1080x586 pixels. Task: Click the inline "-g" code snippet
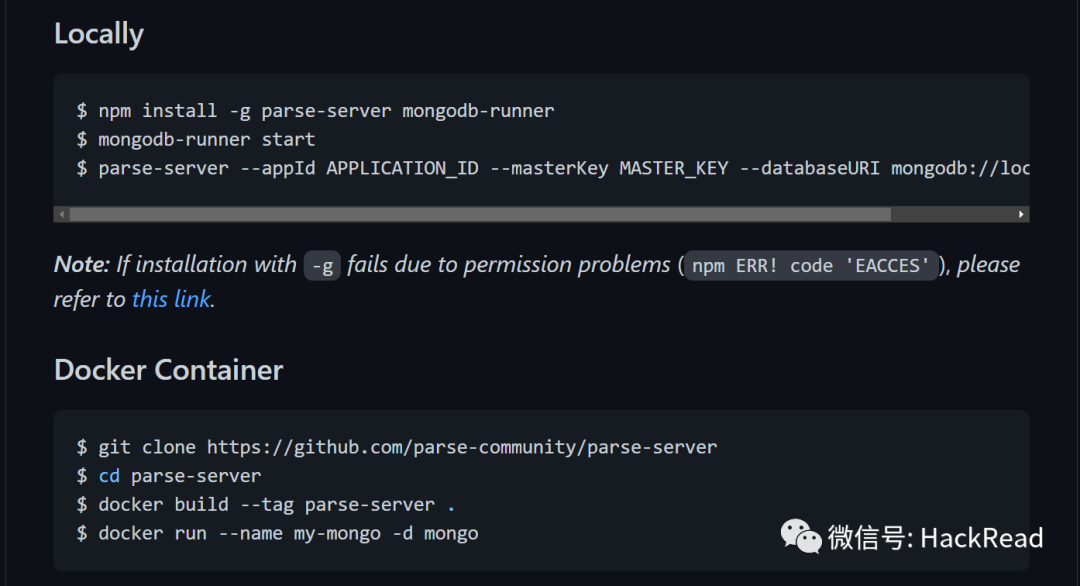[322, 266]
